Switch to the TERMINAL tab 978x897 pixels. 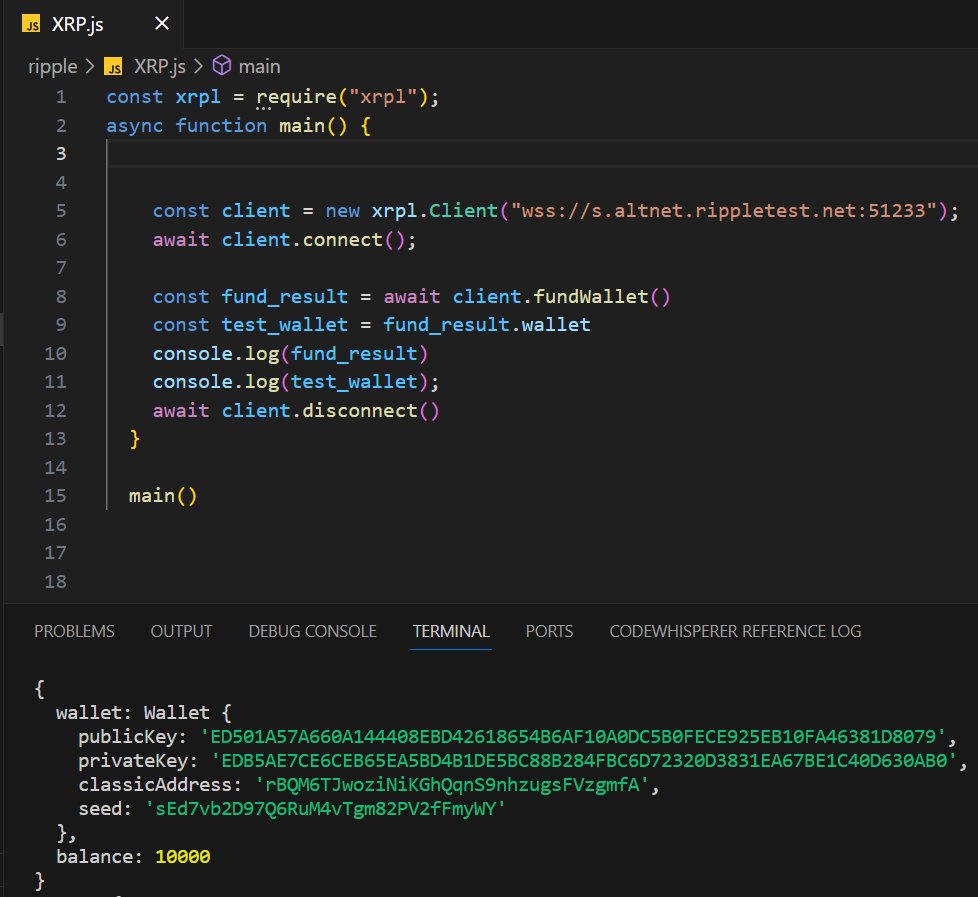point(451,631)
